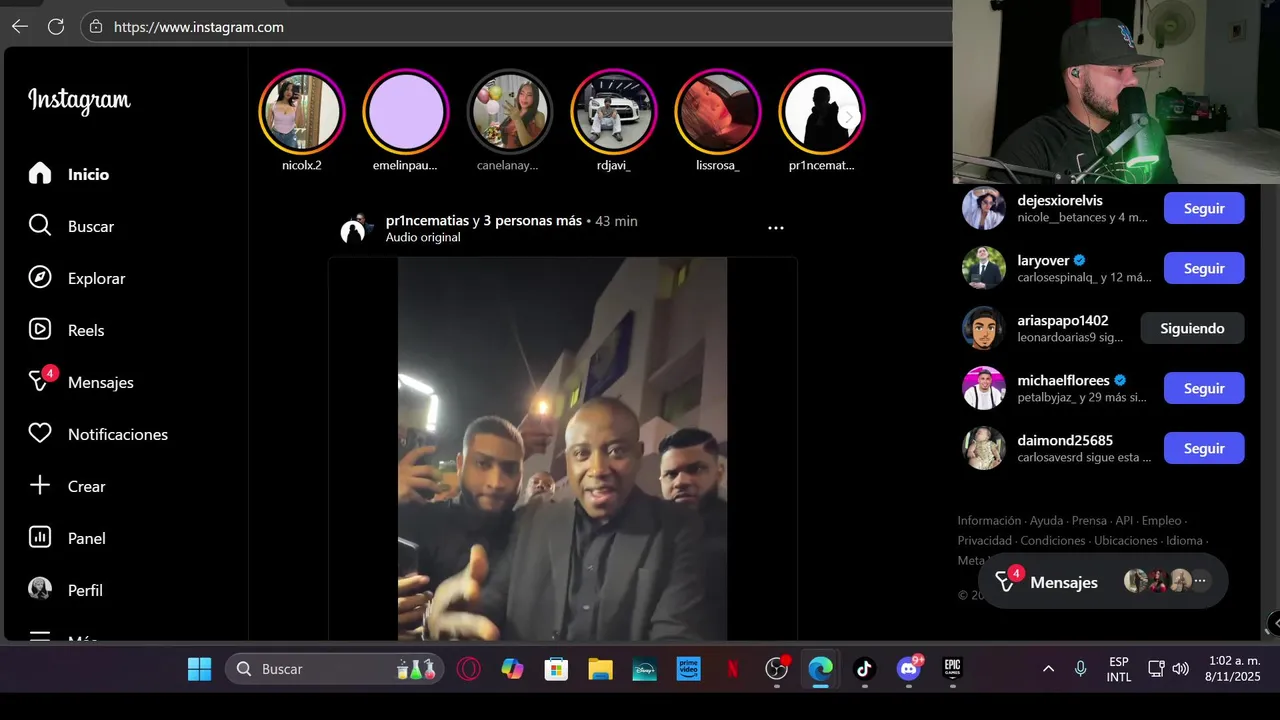The image size is (1280, 720).
Task: Follow daimond25685 with Seguir
Action: coord(1204,448)
